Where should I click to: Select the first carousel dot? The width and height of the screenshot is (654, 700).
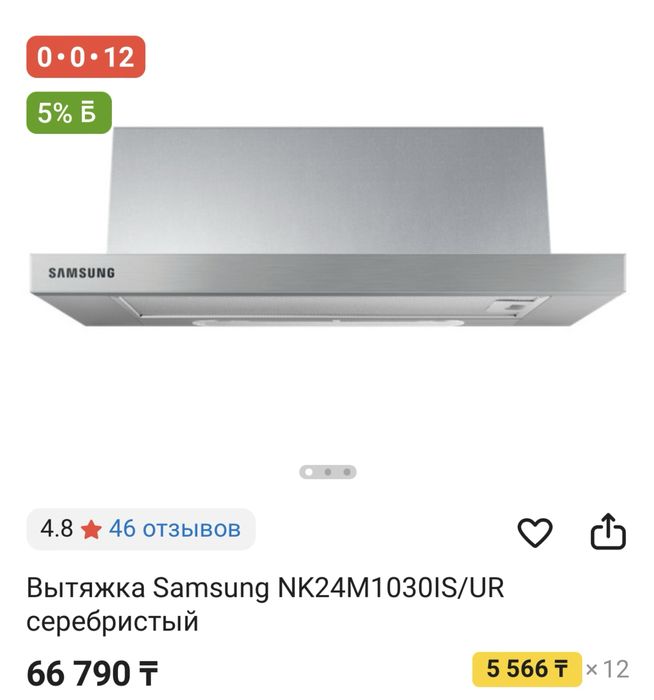point(308,472)
